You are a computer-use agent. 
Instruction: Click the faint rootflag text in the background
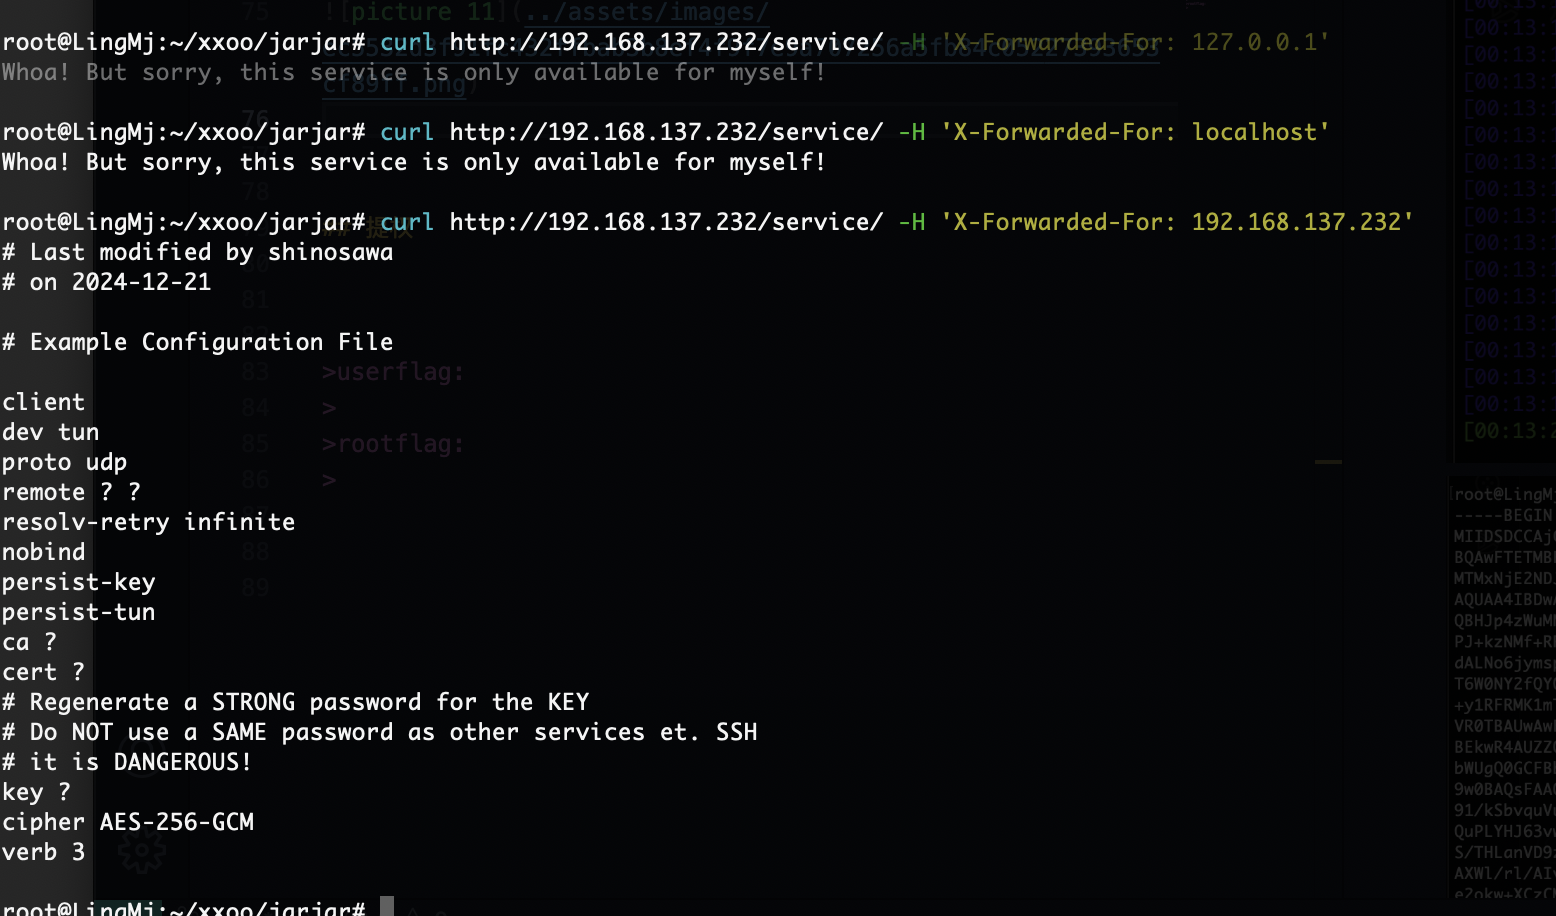pos(393,444)
